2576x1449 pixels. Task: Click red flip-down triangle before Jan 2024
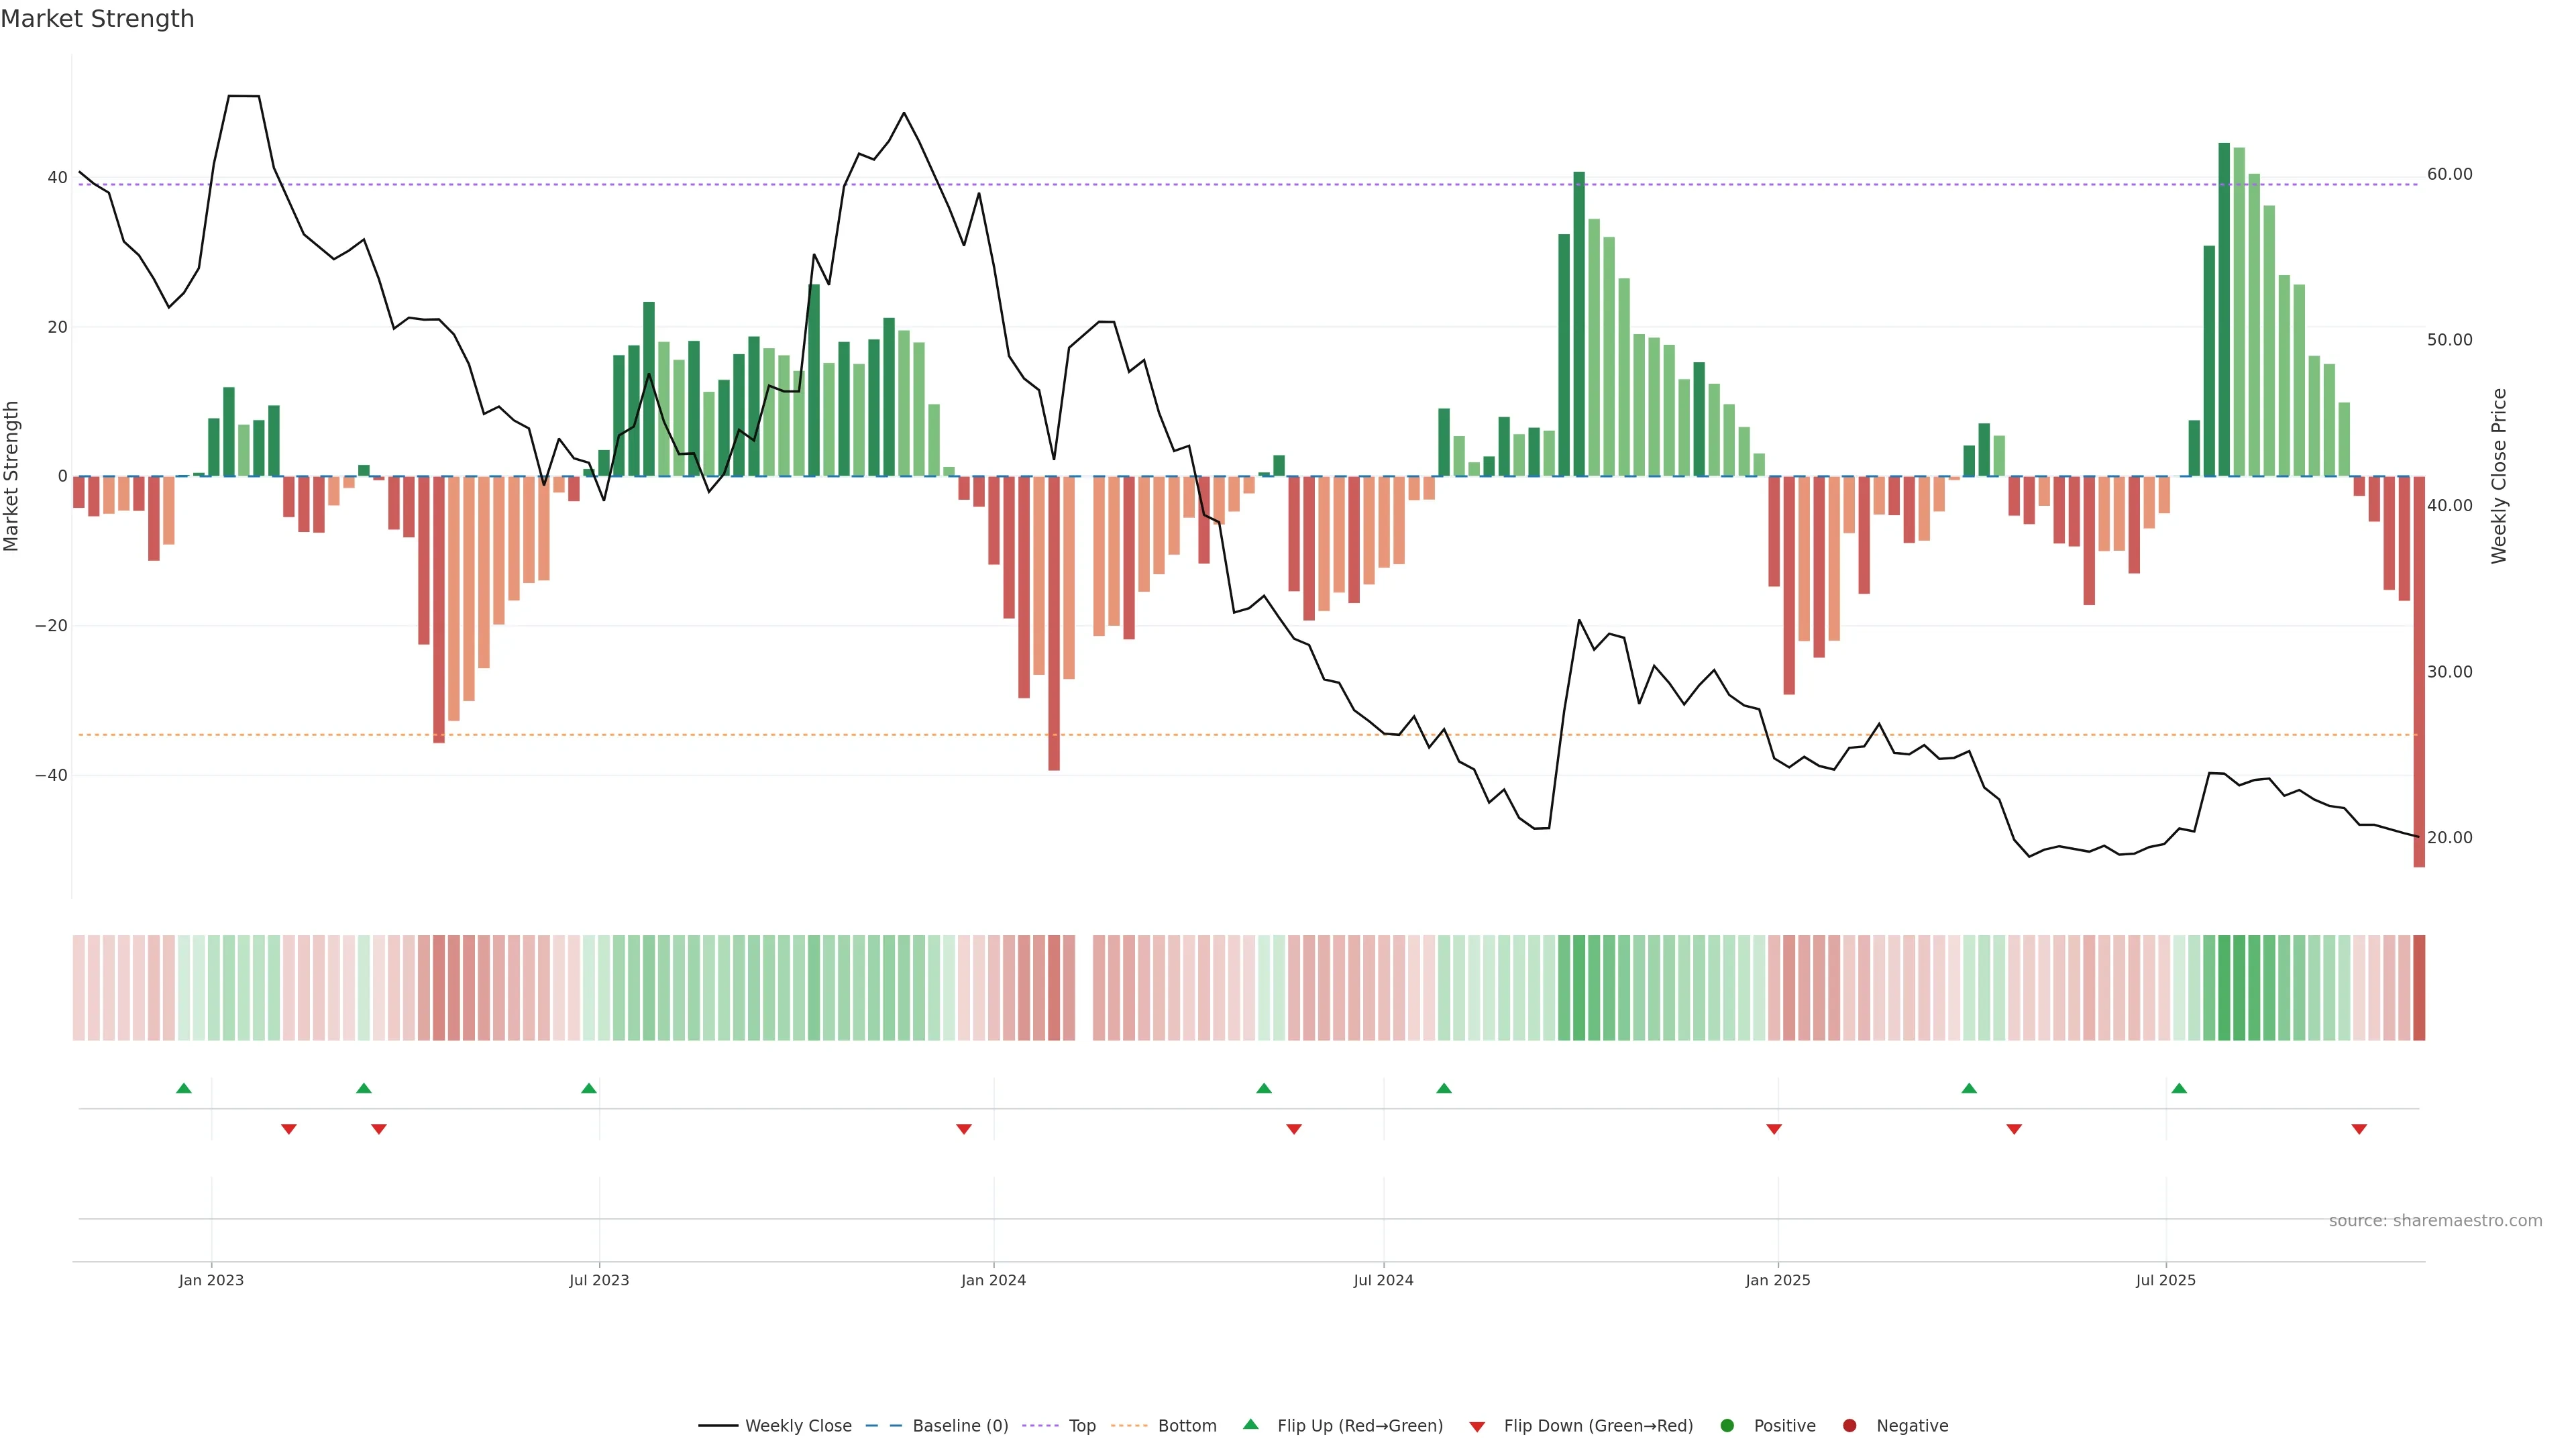coord(964,1129)
